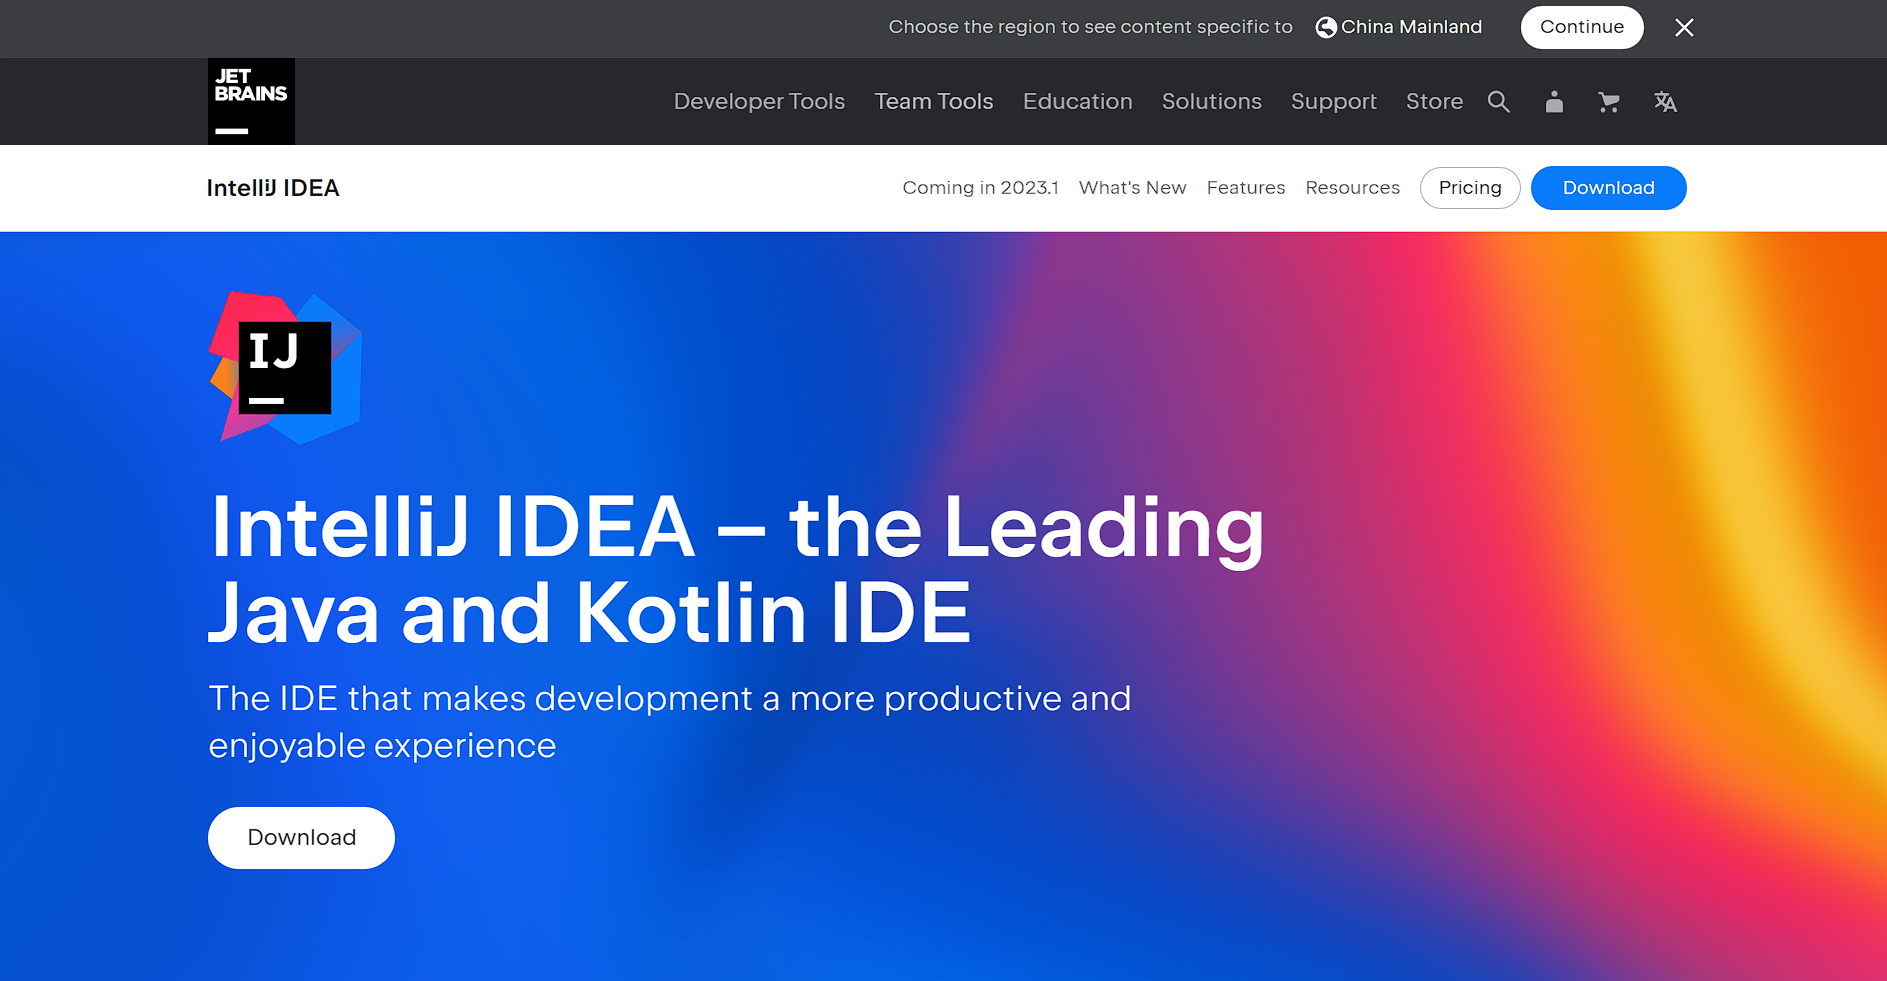Go to Coming in 2023.1 page
Image resolution: width=1887 pixels, height=981 pixels.
coord(980,188)
